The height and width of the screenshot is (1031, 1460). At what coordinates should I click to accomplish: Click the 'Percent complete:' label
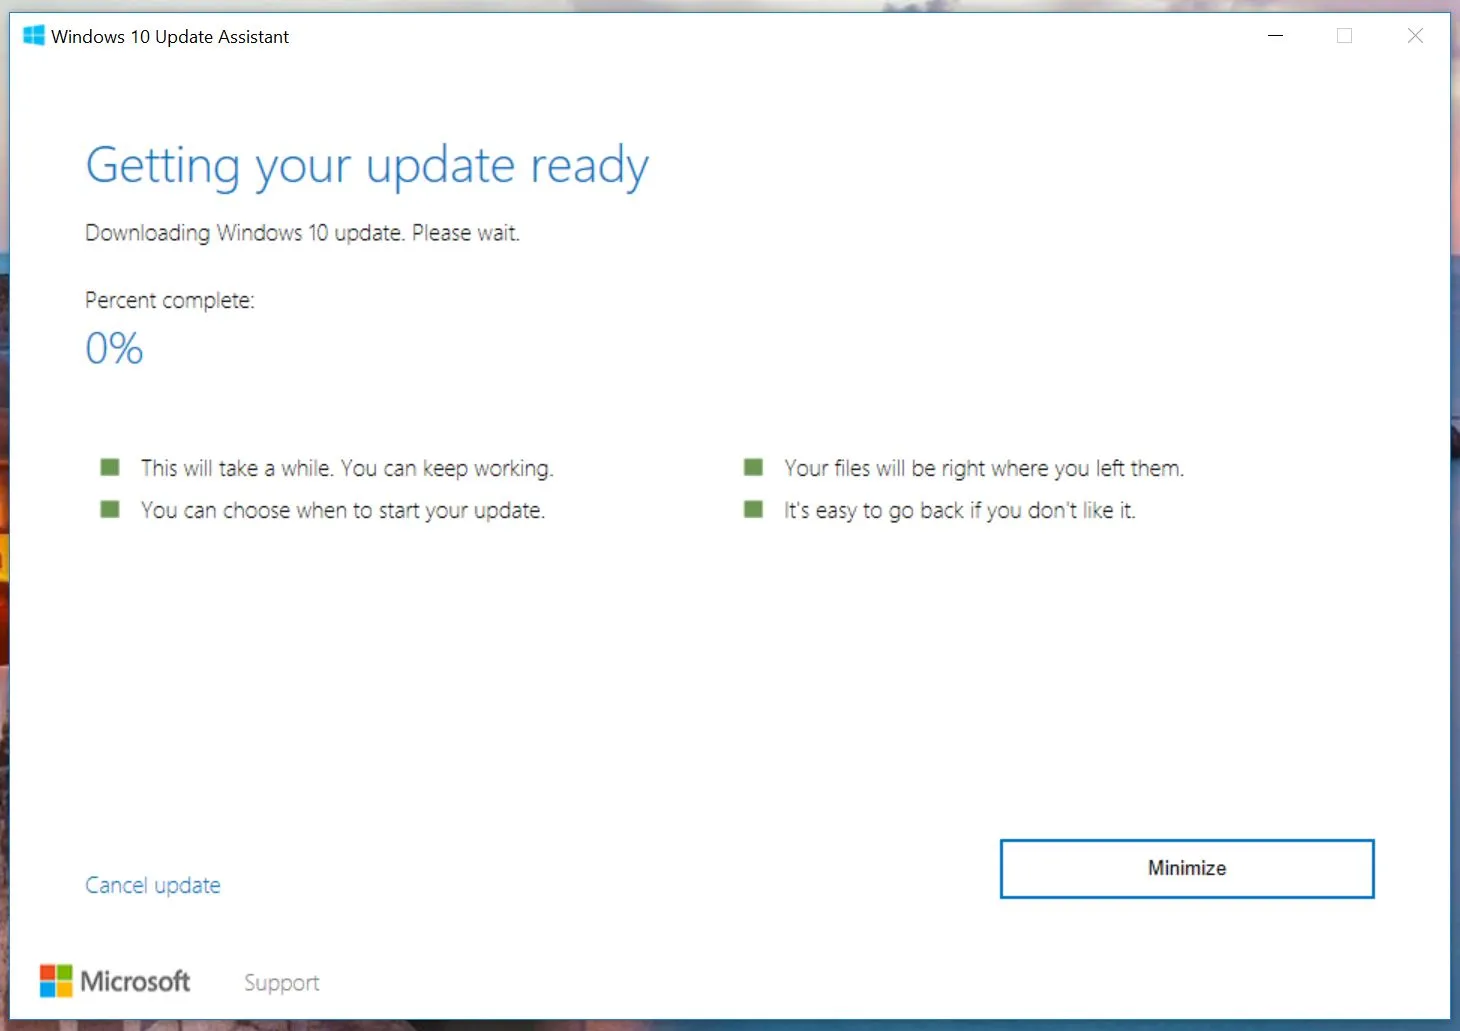click(170, 300)
